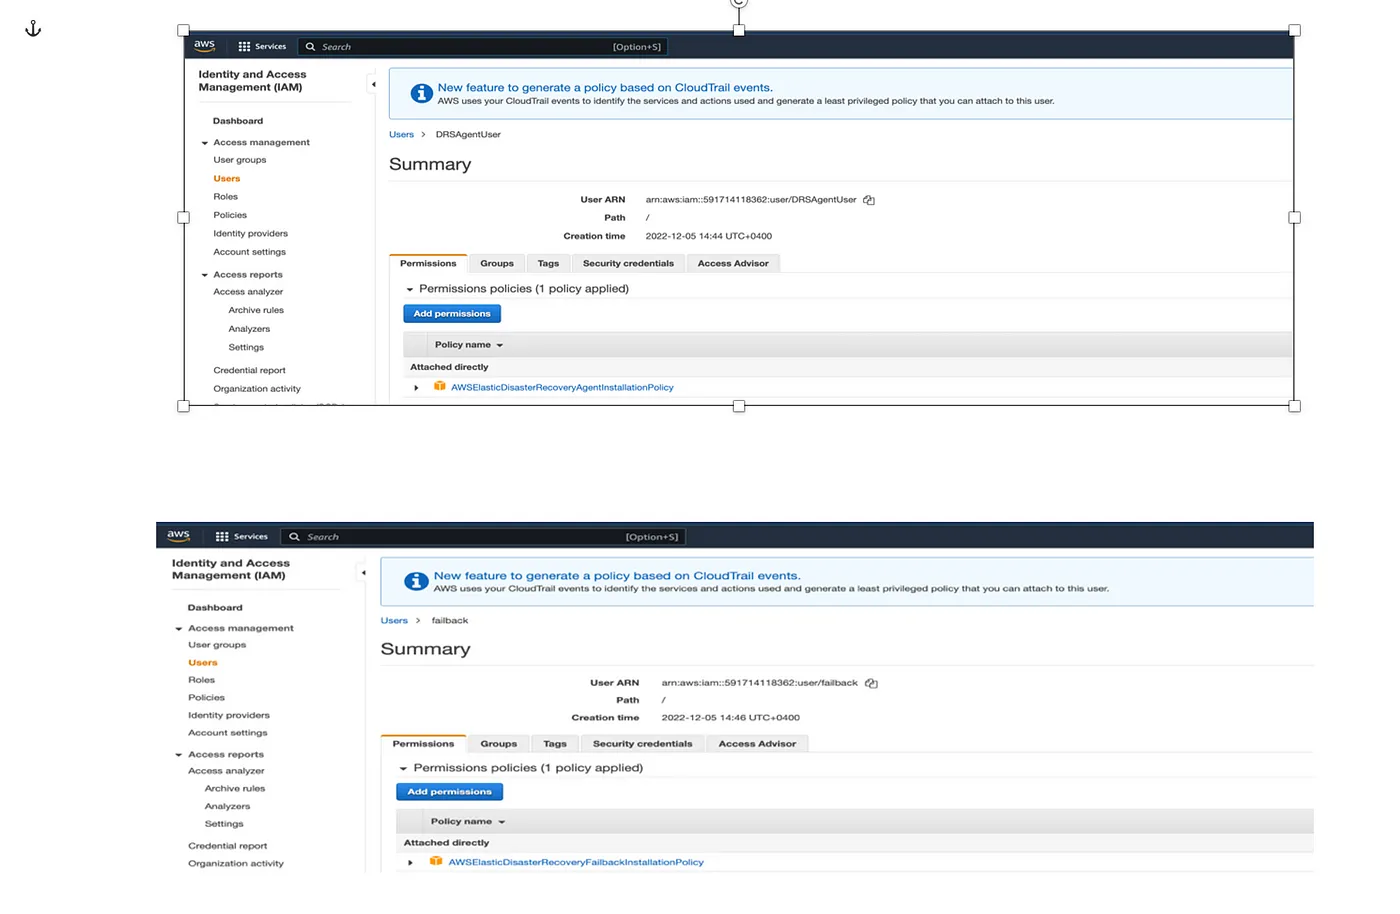This screenshot has height=914, width=1400.
Task: Open Identity providers in the DRSAgentUser sidebar
Action: (x=250, y=234)
